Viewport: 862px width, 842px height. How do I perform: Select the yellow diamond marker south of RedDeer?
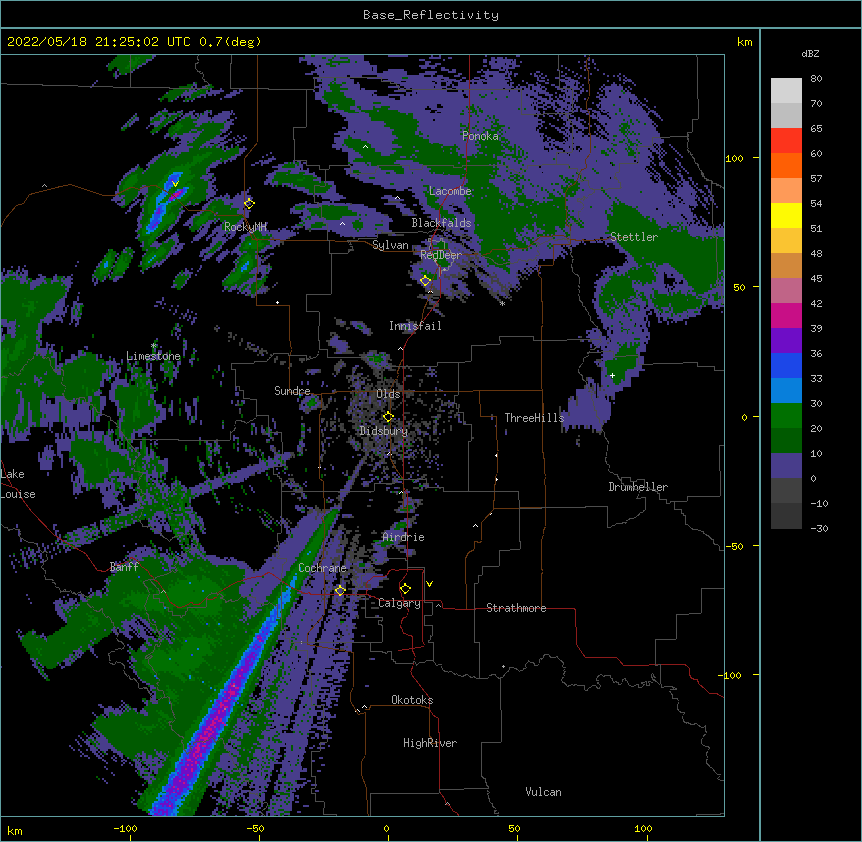click(426, 281)
